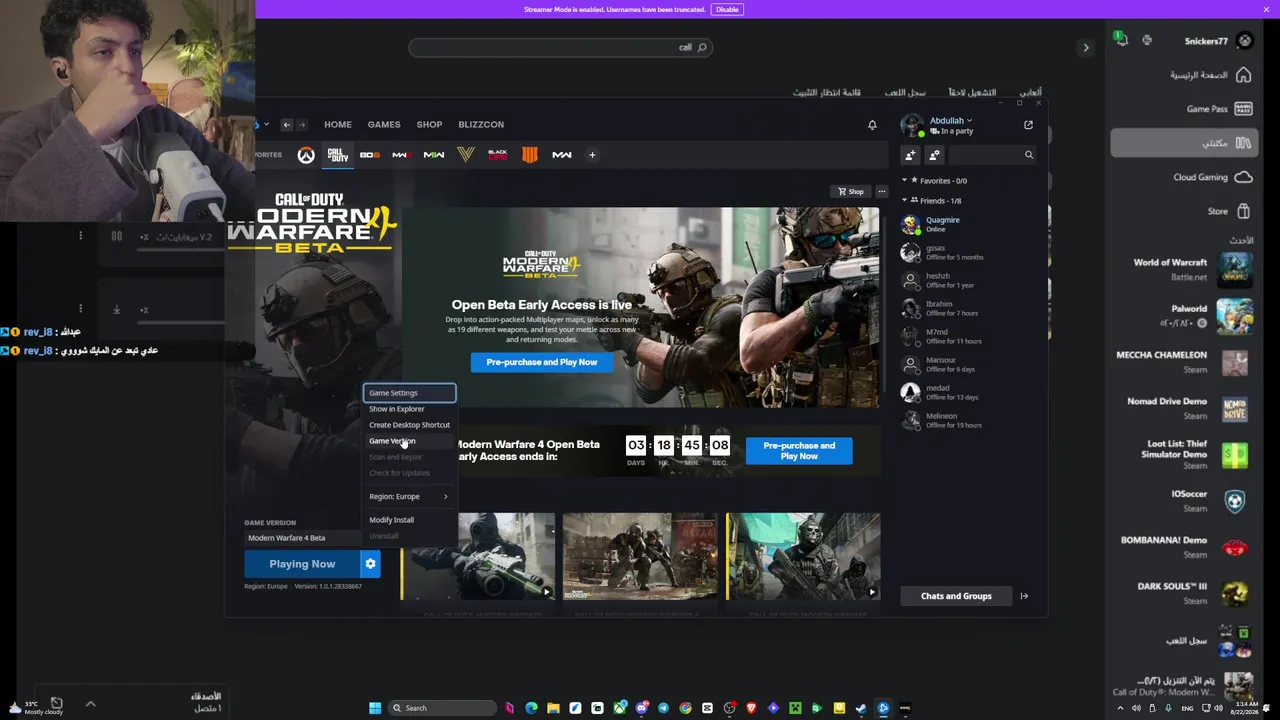This screenshot has height=720, width=1280.
Task: Expand the Chats and Groups panel arrow
Action: 1024,596
